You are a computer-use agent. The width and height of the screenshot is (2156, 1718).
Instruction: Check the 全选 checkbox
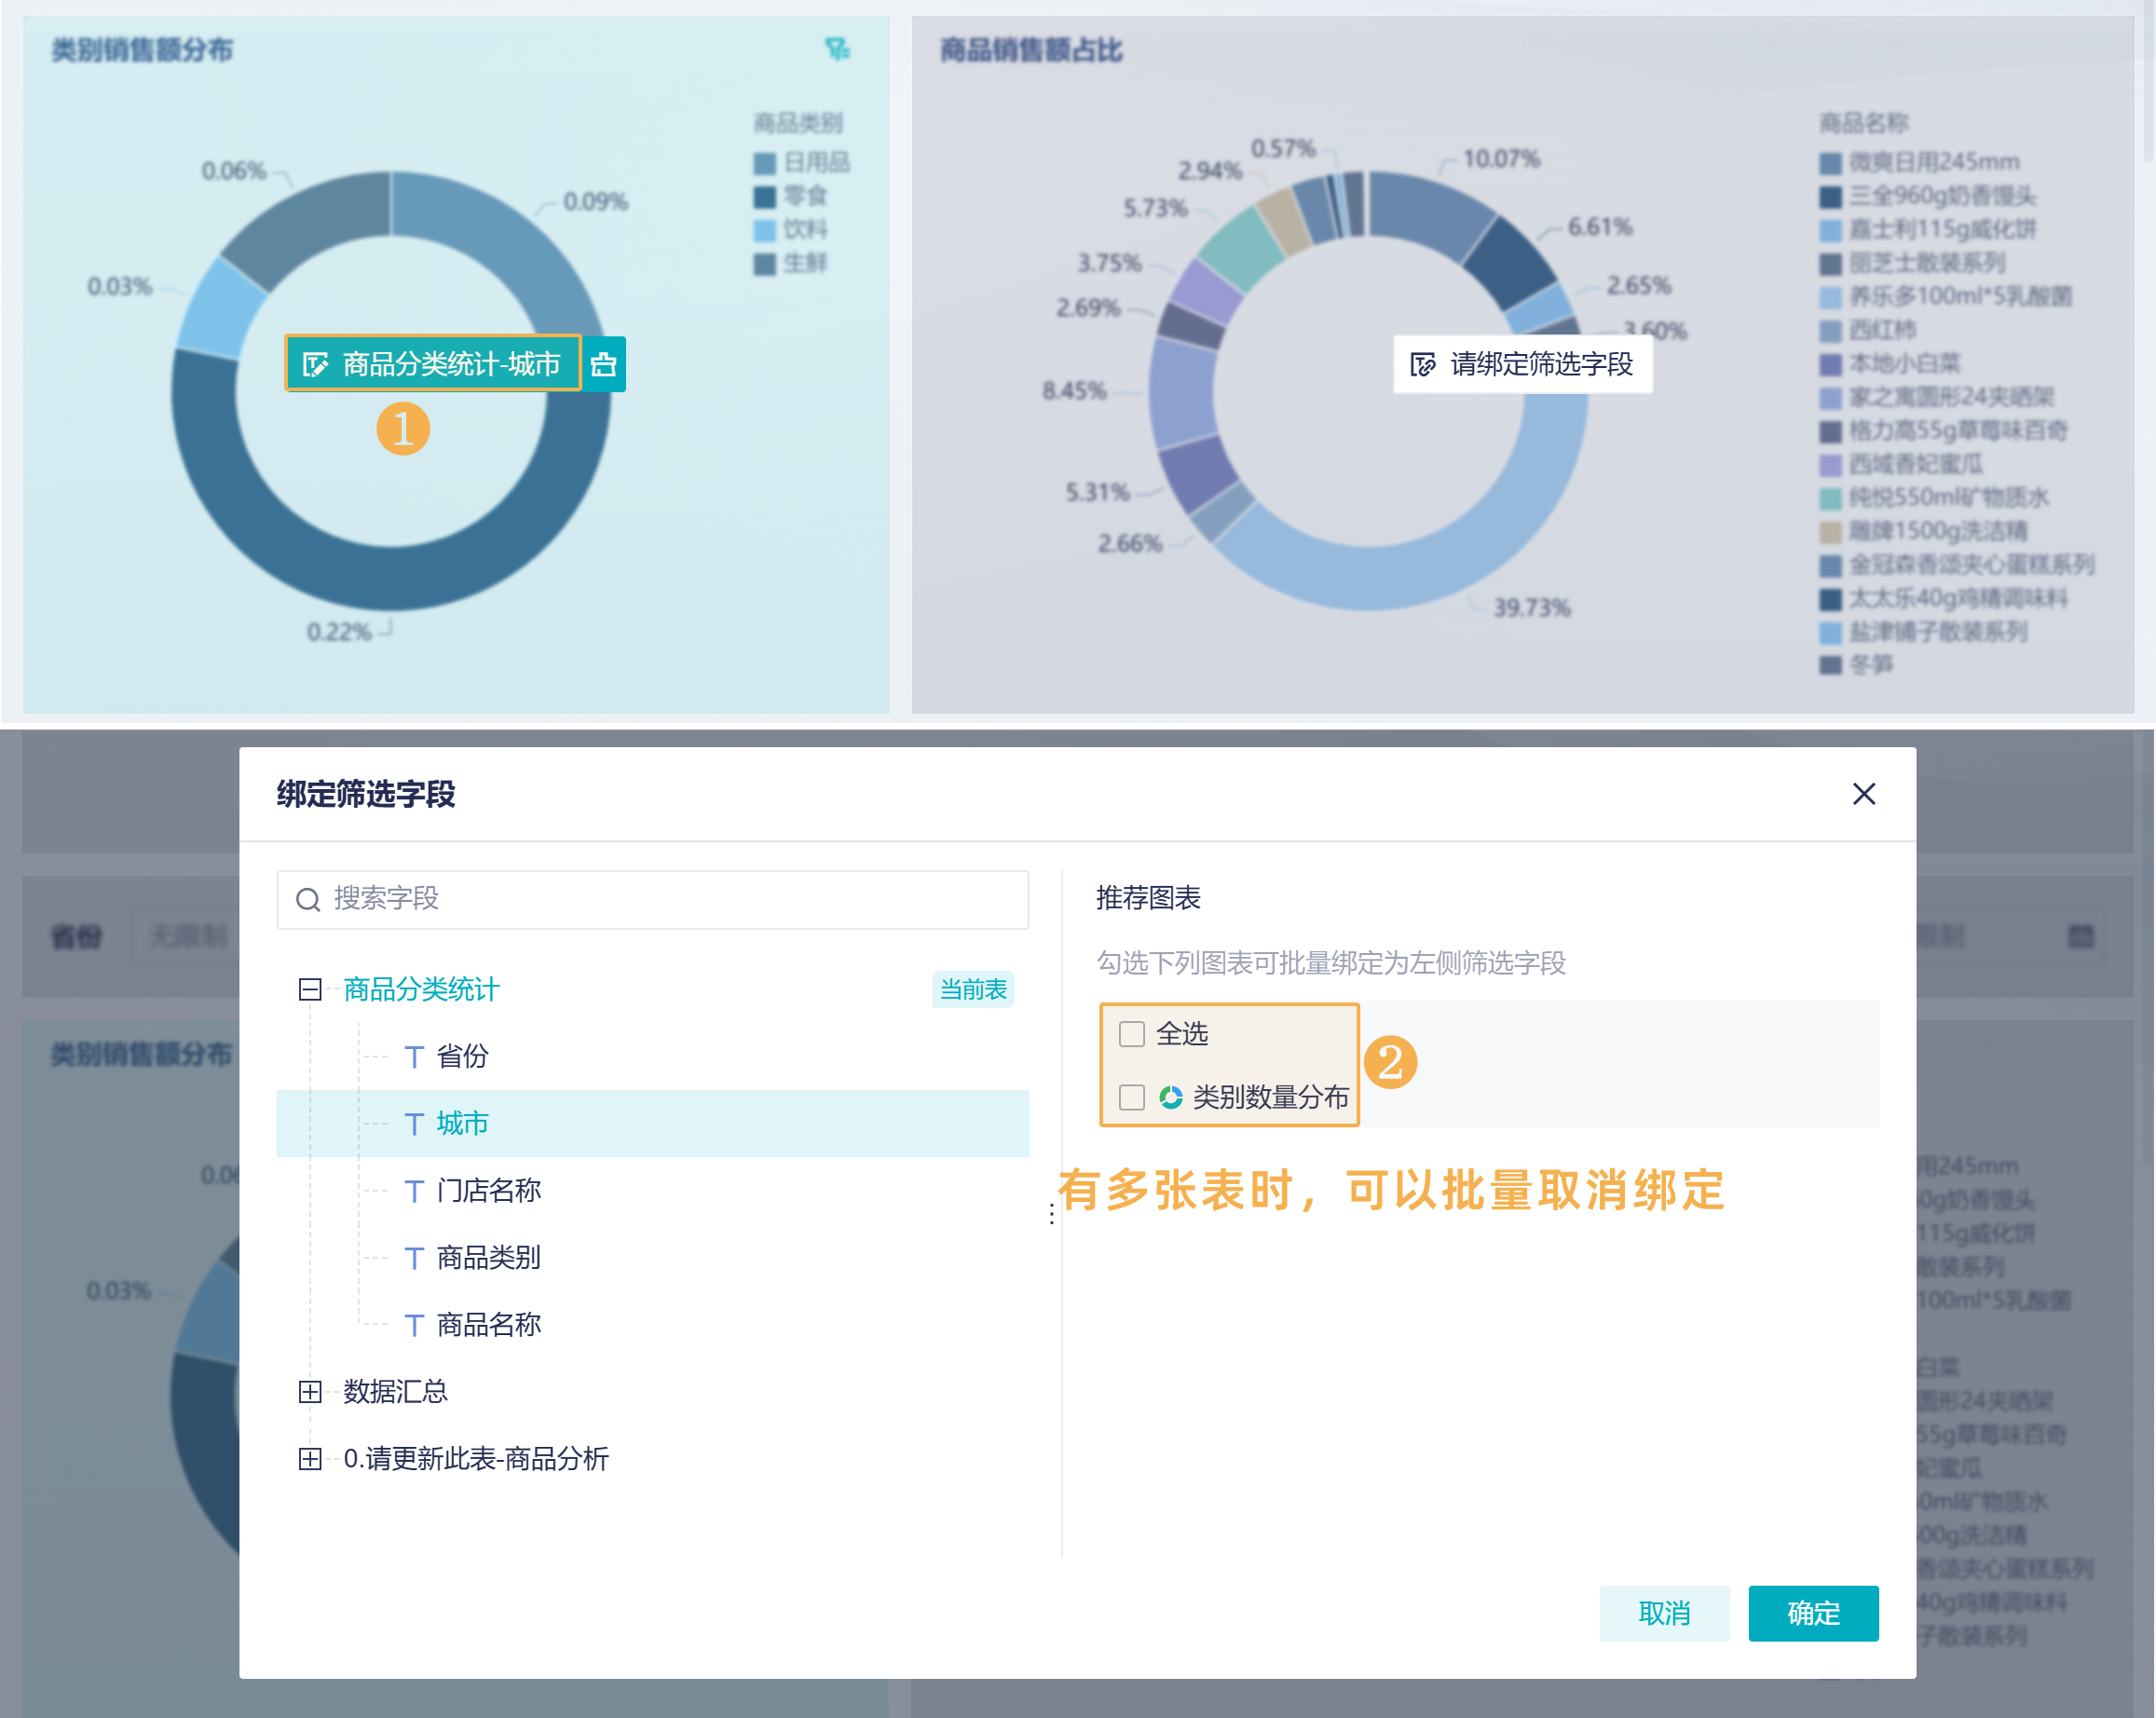pyautogui.click(x=1131, y=1033)
